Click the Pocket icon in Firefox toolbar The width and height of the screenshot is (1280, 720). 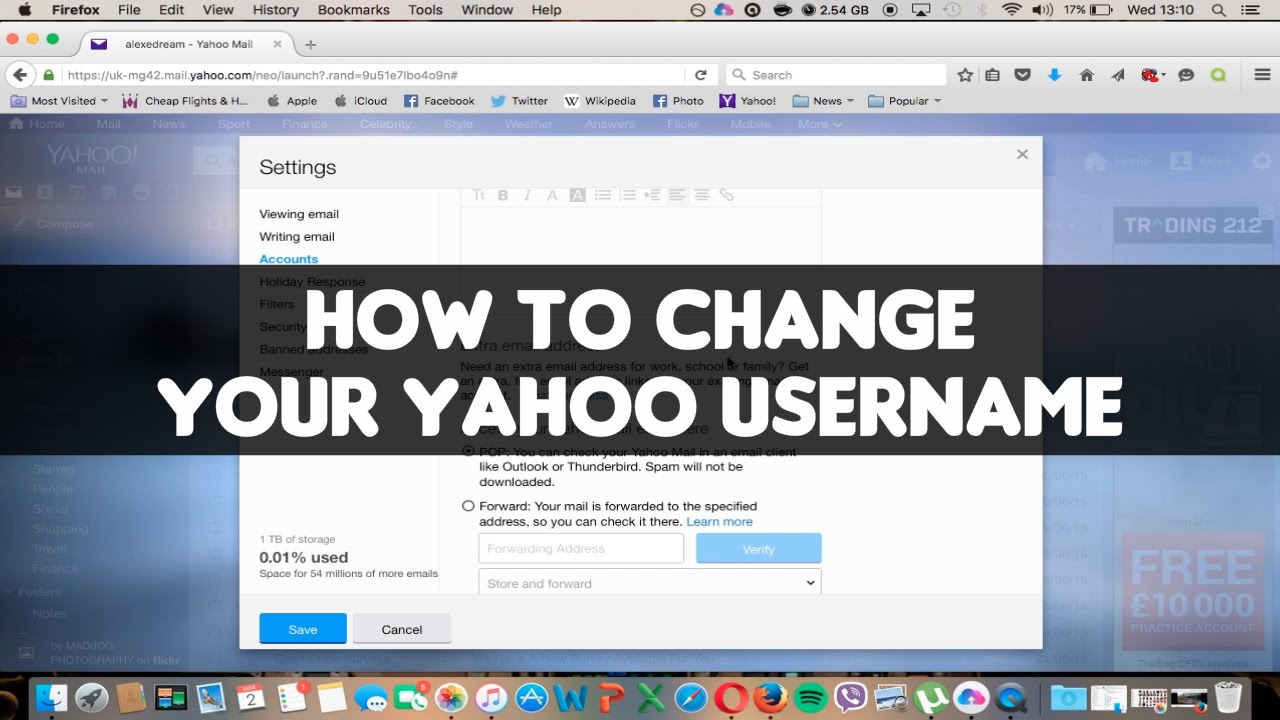(1023, 75)
